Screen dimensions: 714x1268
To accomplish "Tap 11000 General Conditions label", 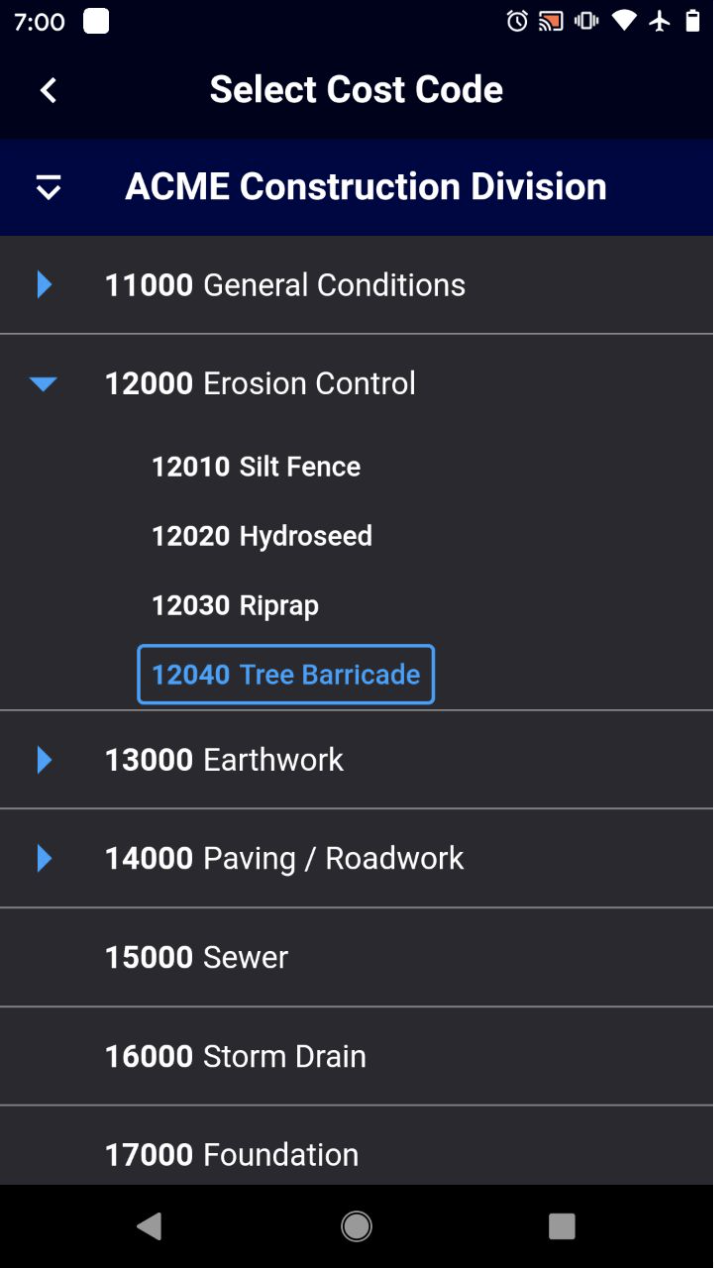I will 285,285.
